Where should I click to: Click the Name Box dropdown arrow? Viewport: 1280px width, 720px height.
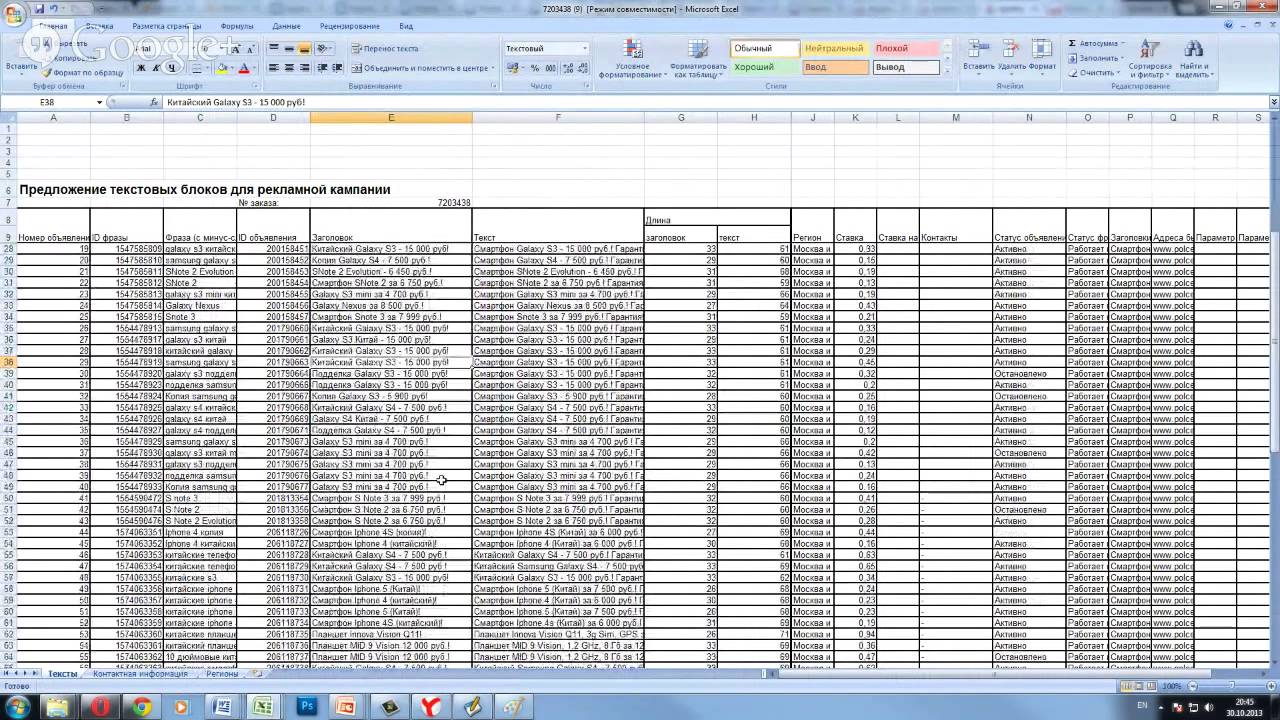[x=99, y=102]
